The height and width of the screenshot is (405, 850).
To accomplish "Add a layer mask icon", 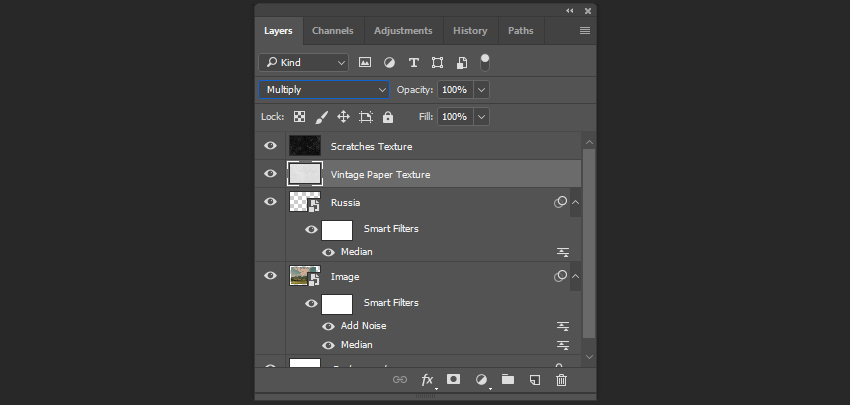I will (x=453, y=380).
